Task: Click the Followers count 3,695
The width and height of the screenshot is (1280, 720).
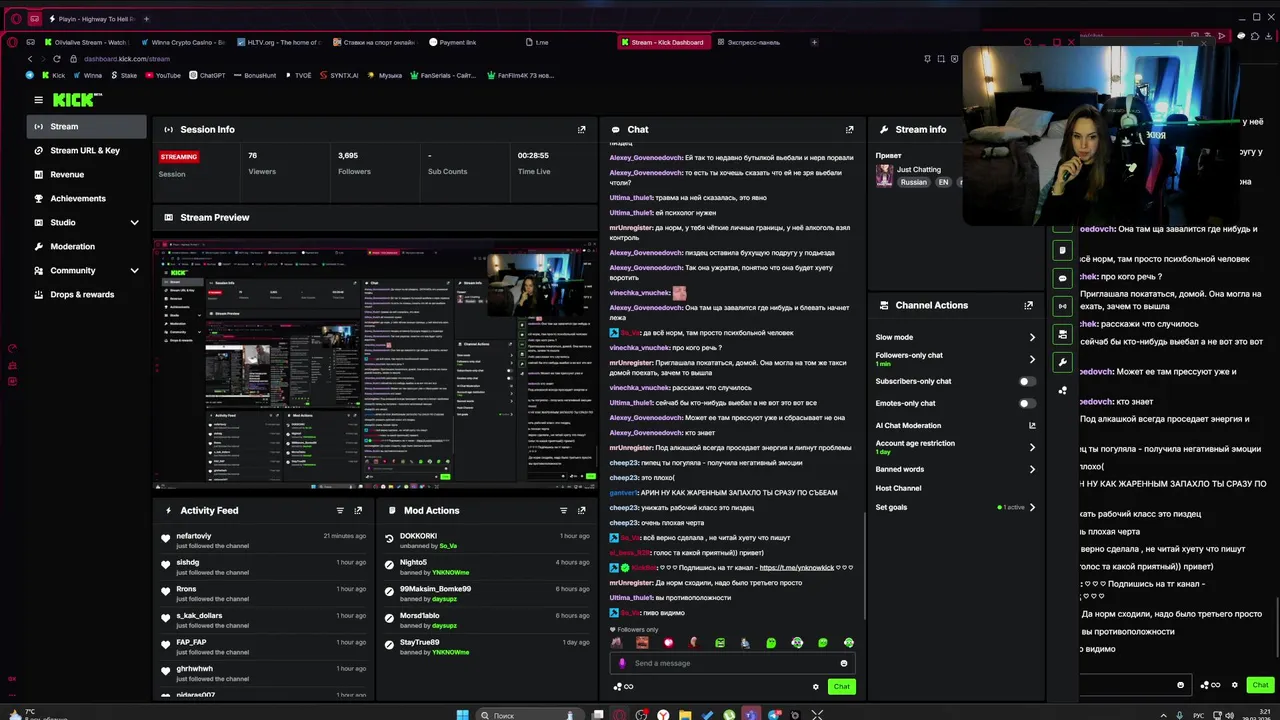Action: [x=348, y=156]
